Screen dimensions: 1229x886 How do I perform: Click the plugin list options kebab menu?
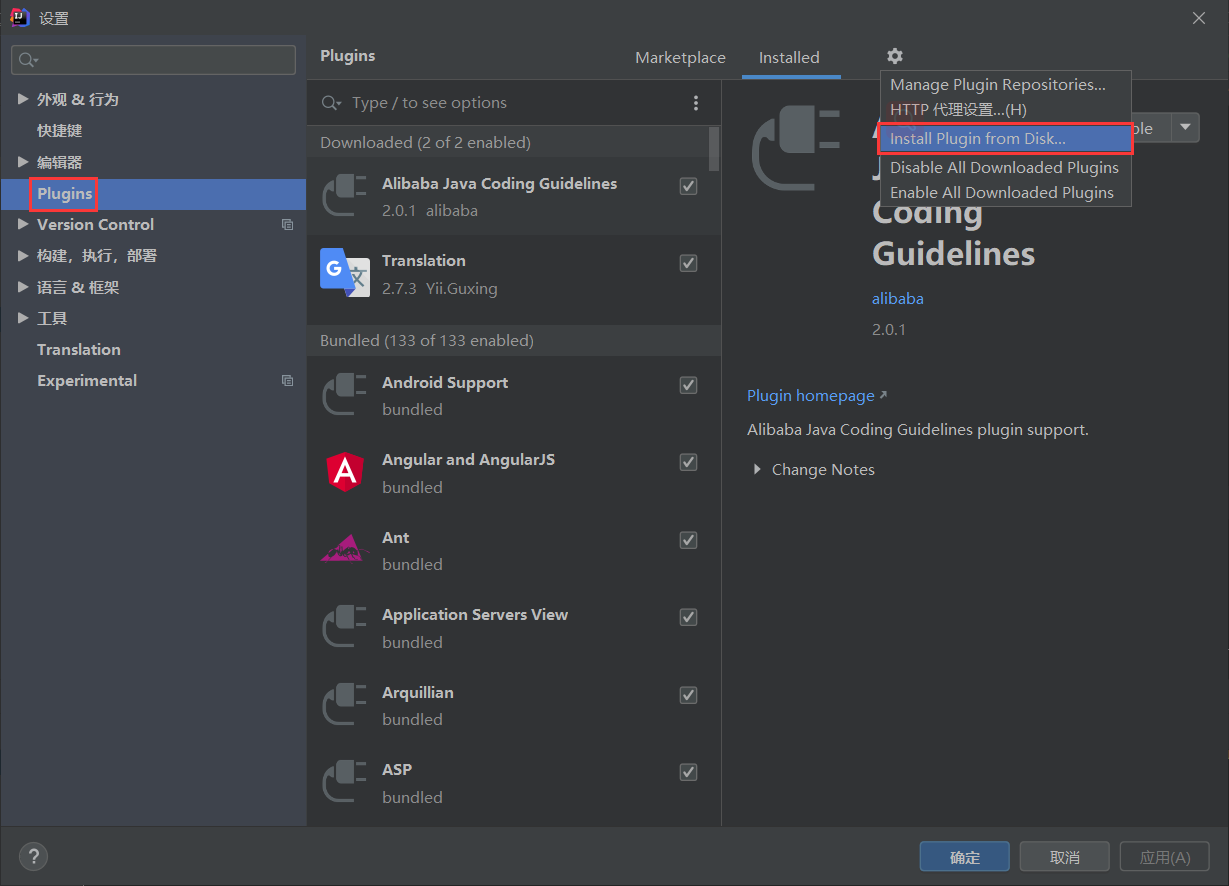click(696, 103)
